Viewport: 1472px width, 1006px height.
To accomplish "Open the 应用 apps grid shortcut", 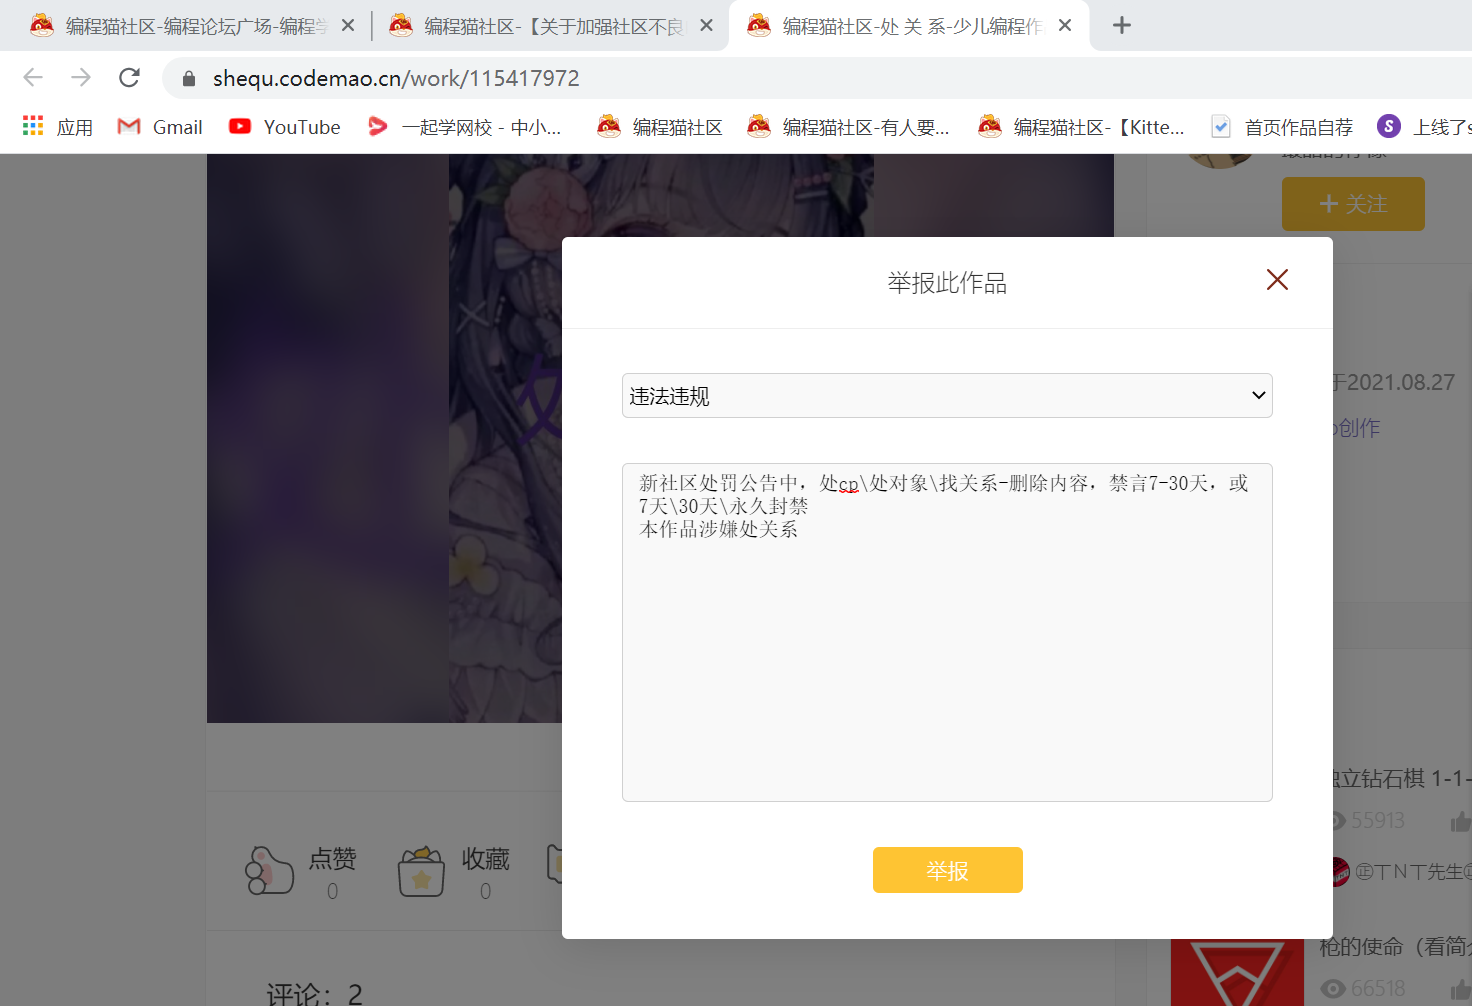I will point(57,127).
